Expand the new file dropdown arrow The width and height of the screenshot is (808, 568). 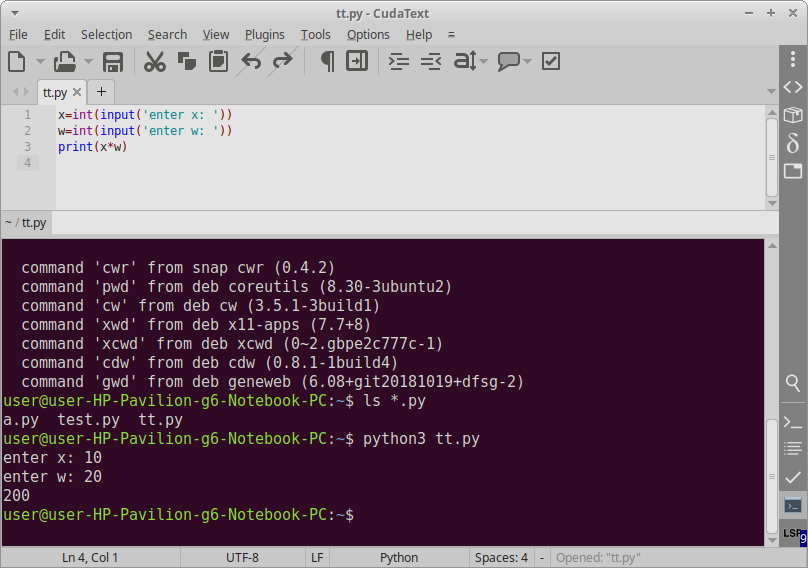point(40,62)
